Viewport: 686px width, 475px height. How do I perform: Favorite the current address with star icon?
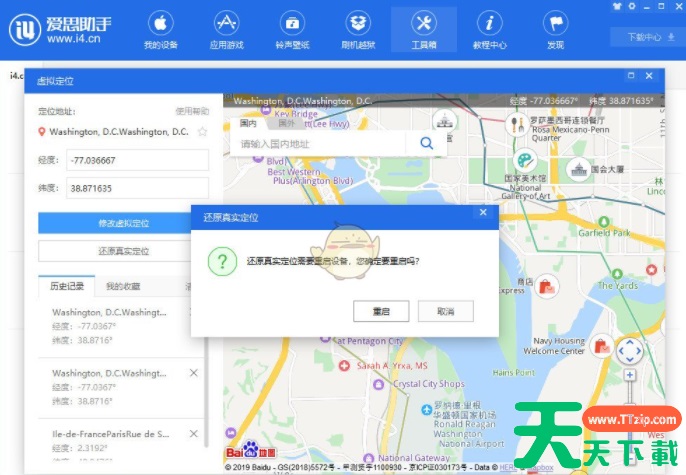click(x=202, y=132)
